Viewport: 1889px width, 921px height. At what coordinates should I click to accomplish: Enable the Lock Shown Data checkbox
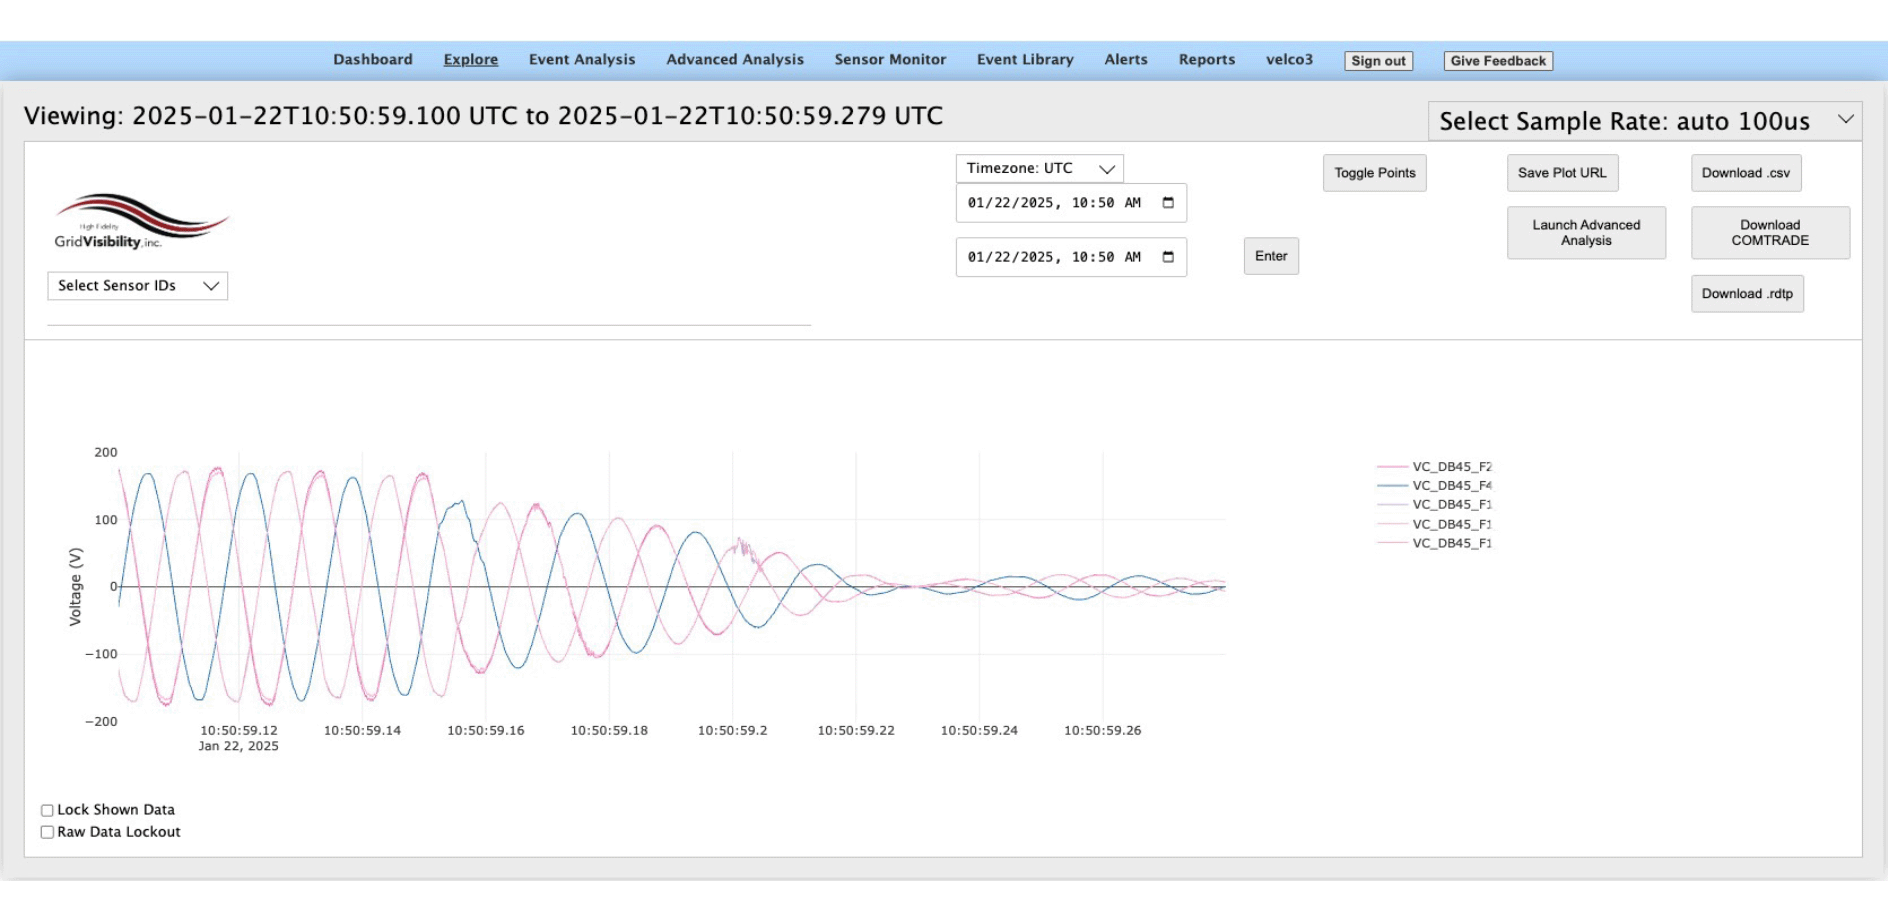click(47, 811)
